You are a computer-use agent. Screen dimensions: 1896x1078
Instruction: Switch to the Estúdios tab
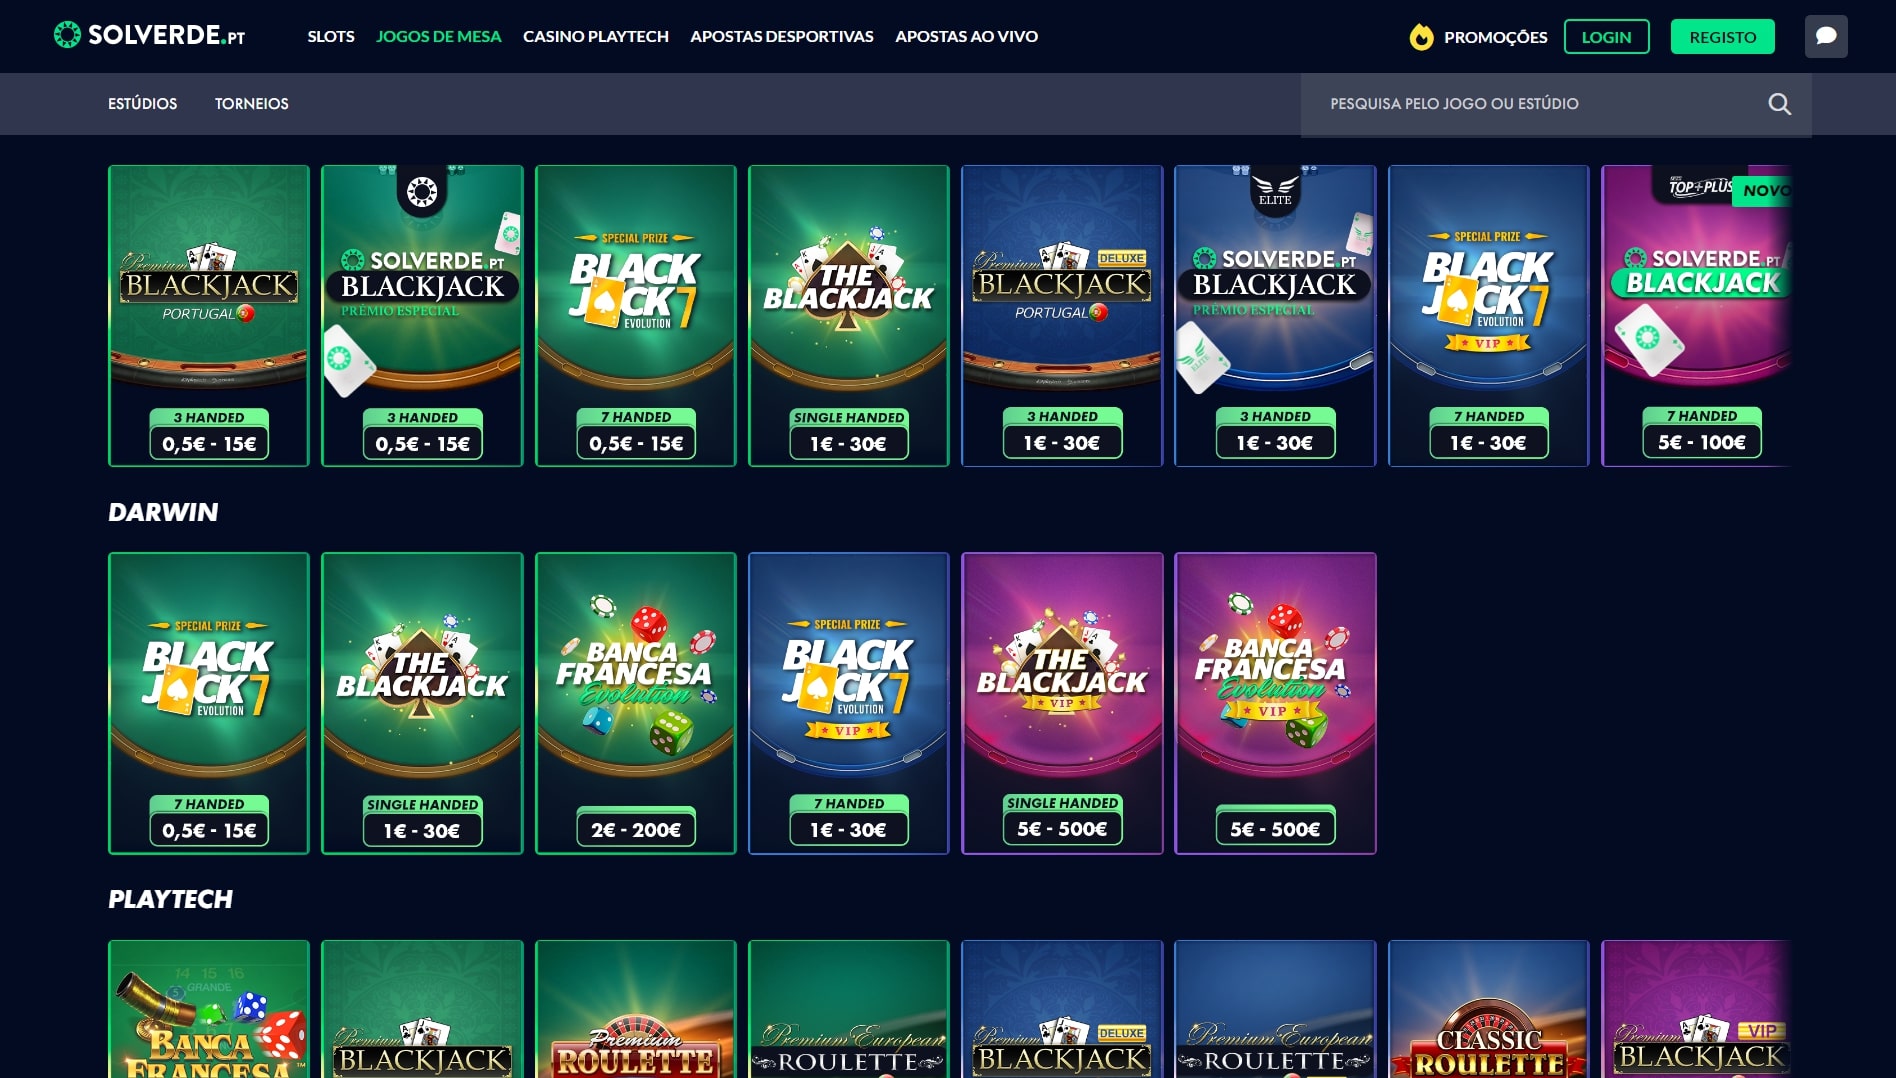[143, 104]
